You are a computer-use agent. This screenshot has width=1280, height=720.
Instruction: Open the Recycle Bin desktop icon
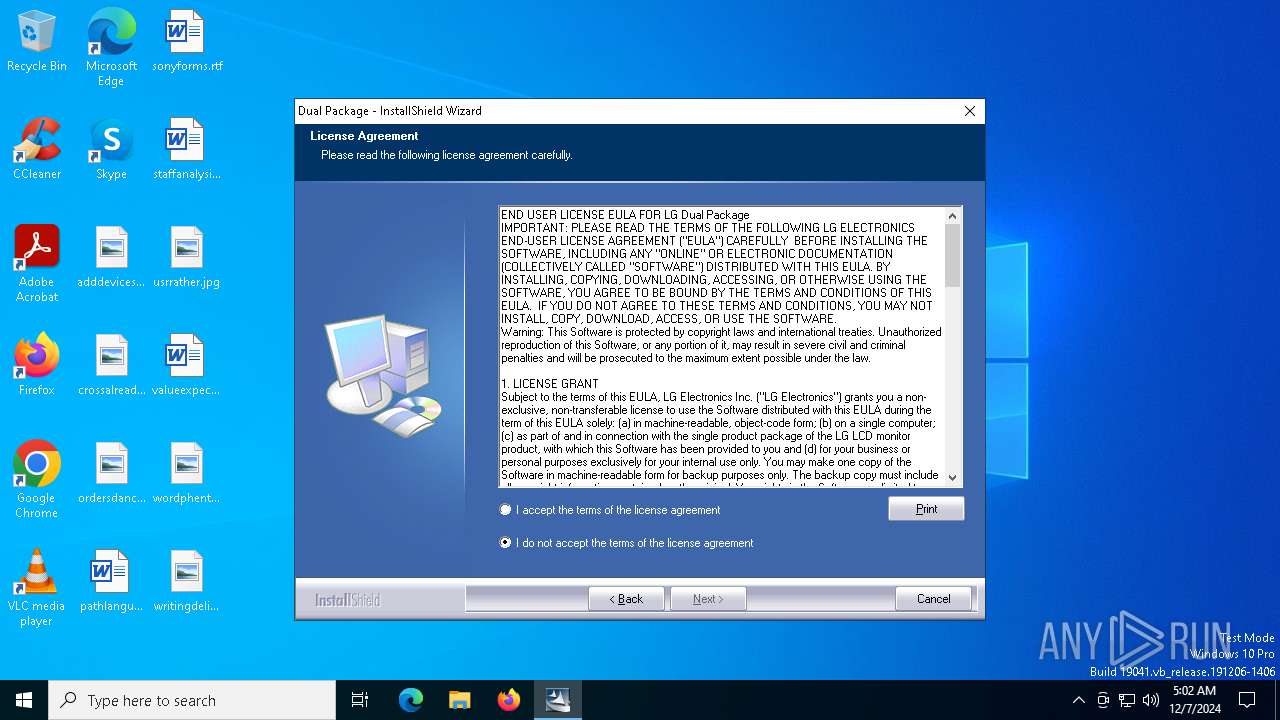click(x=37, y=41)
